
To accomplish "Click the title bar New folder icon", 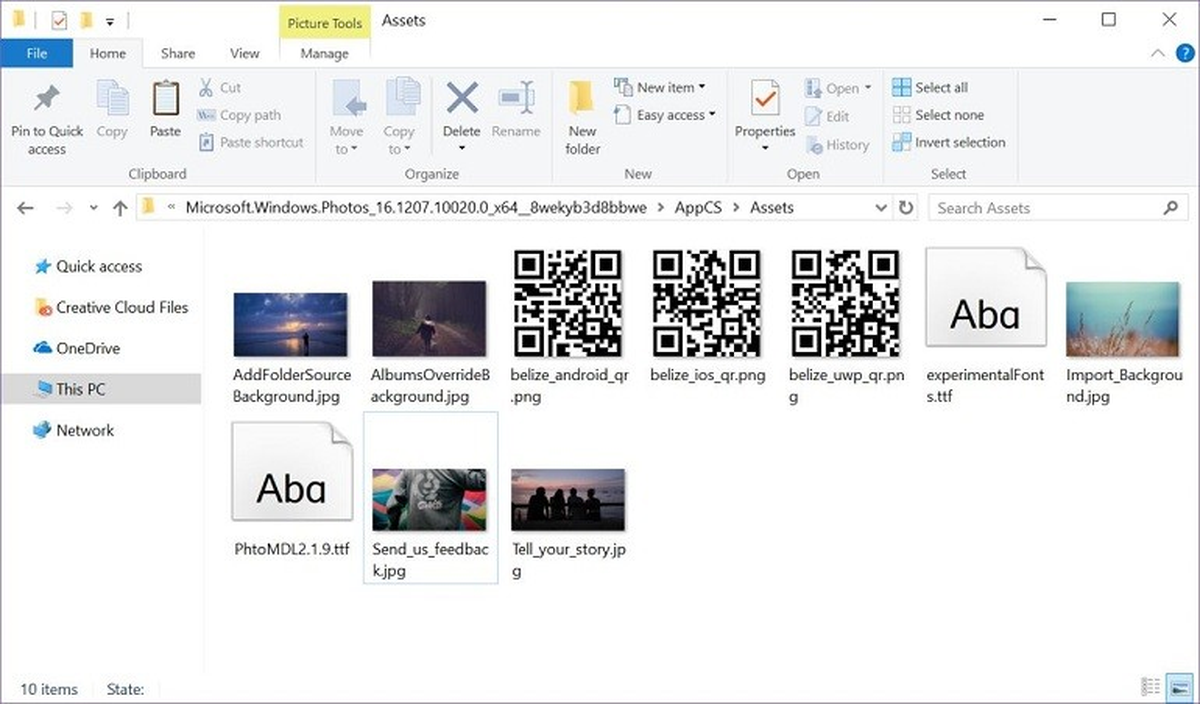I will click(86, 20).
